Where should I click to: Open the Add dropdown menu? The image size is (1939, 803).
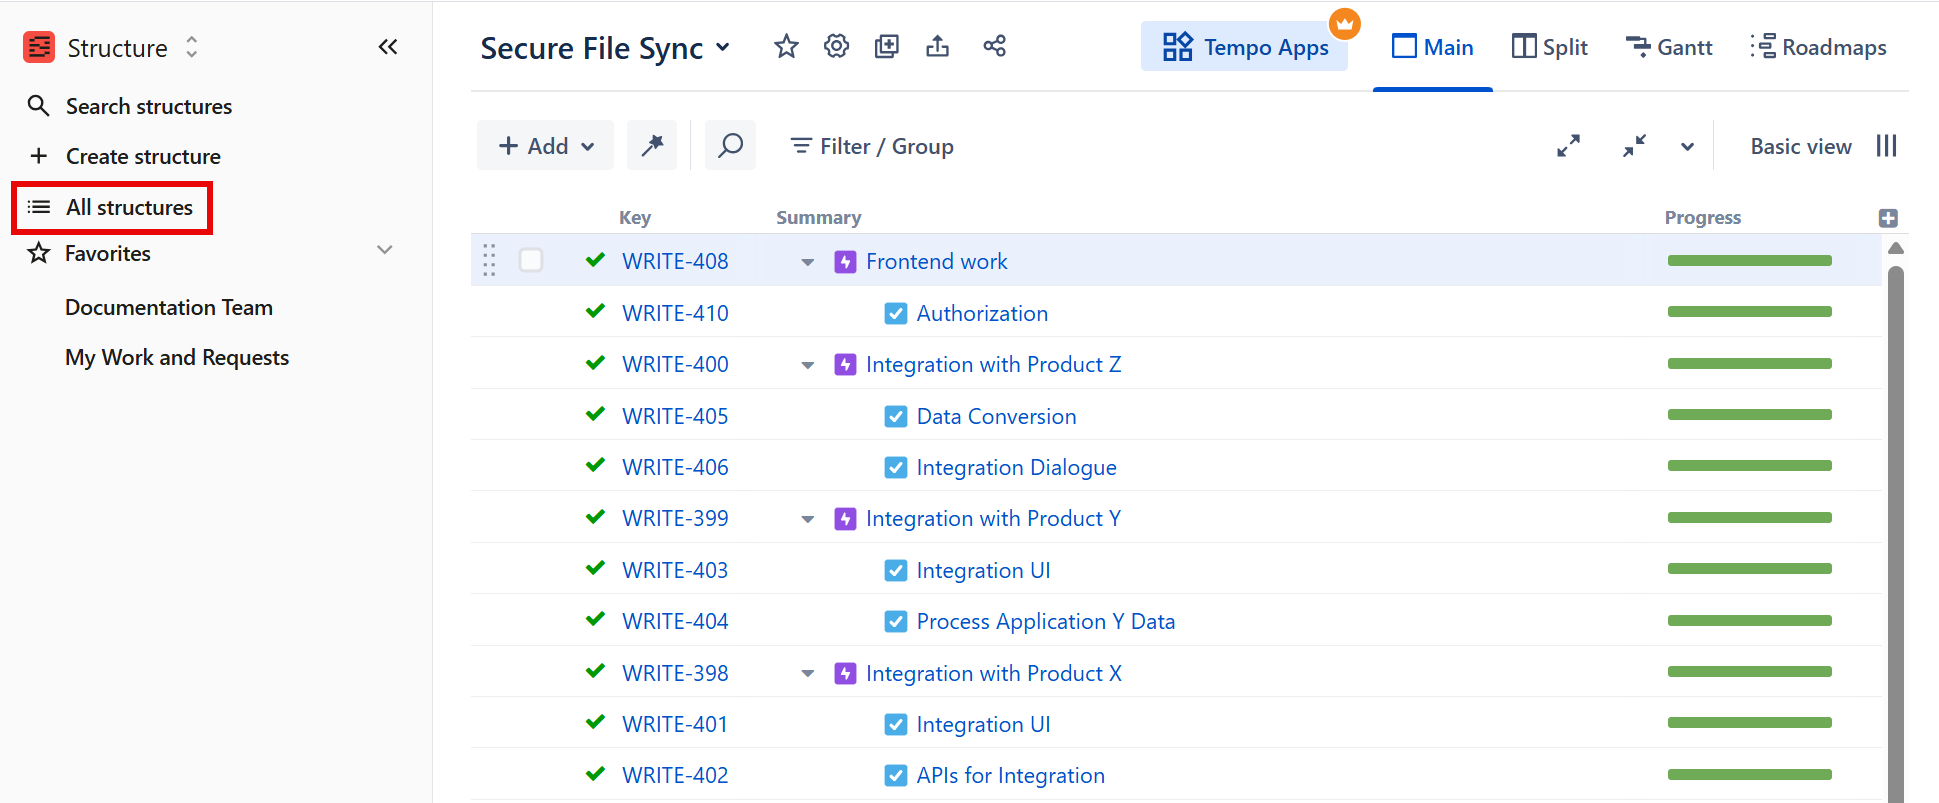pos(546,146)
